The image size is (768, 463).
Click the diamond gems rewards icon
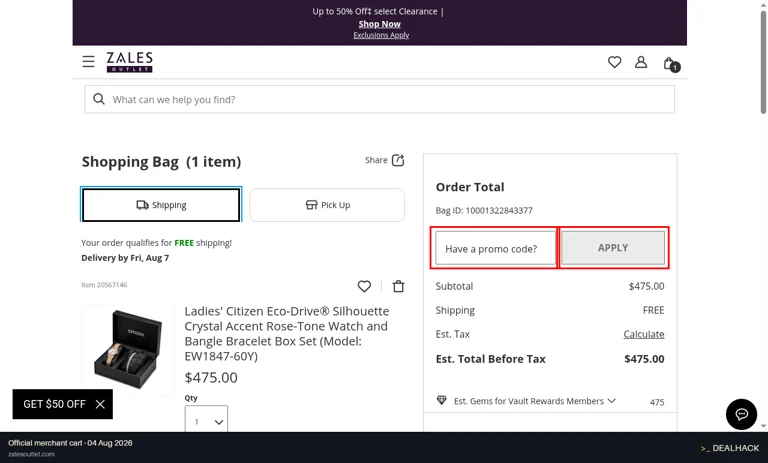click(441, 400)
